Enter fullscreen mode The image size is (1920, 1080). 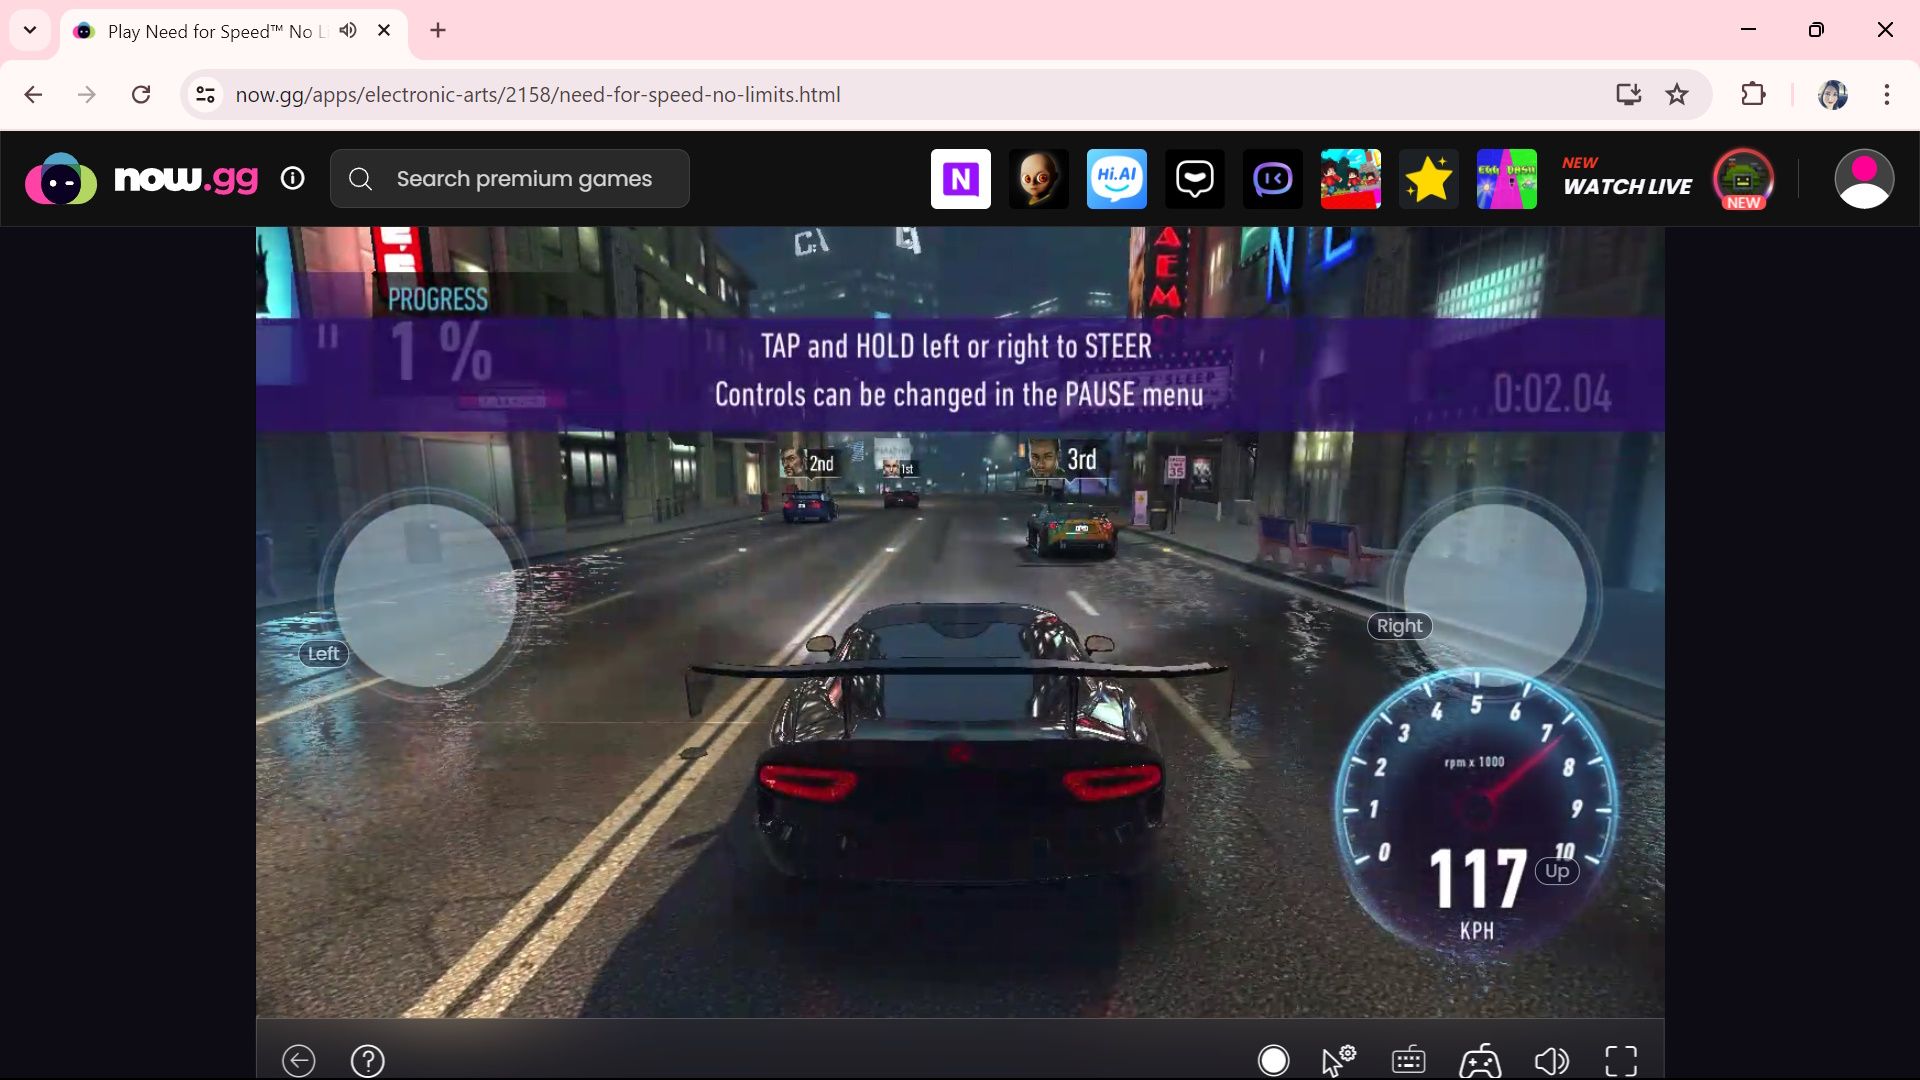(x=1621, y=1060)
